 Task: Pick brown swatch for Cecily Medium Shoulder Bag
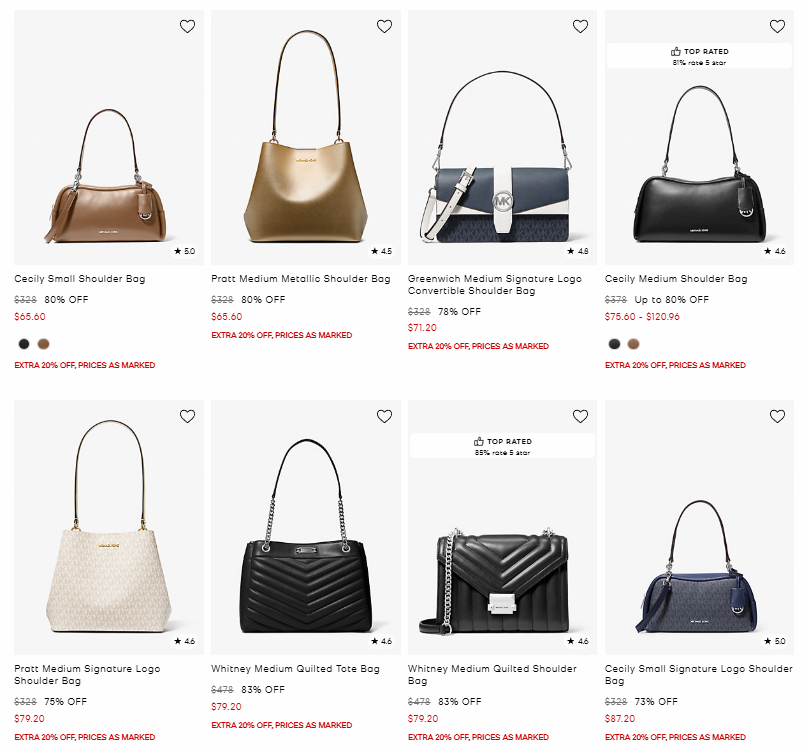tap(633, 344)
